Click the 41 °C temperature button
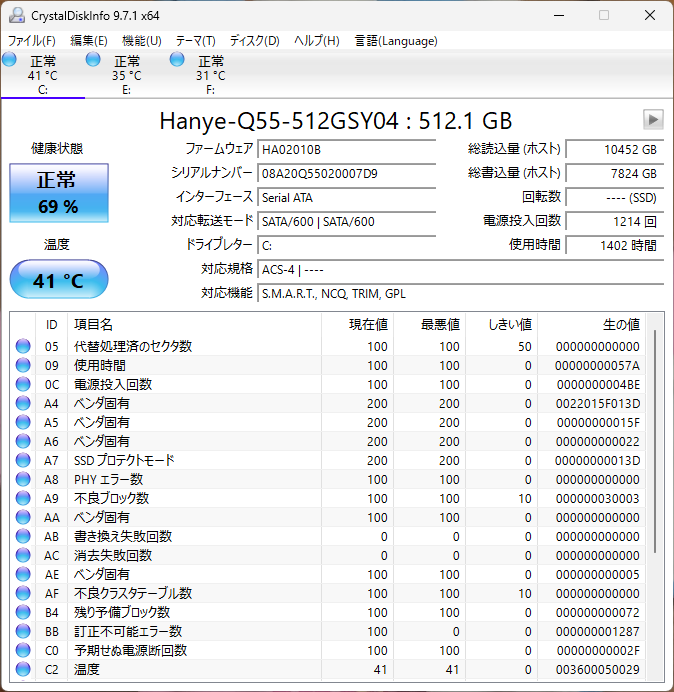Screen dimensions: 674x692 coord(59,279)
